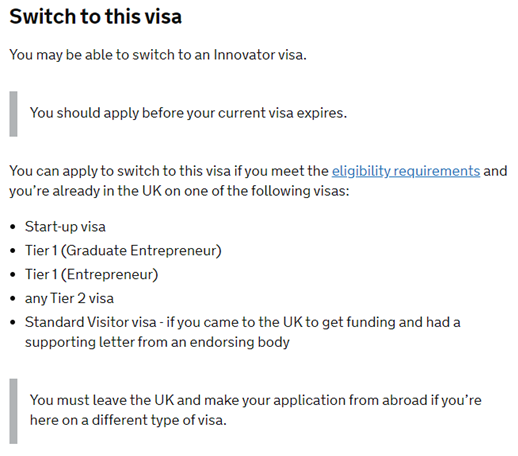Select the 'Start-up visa' list item
This screenshot has height=456, width=518.
pos(65,227)
